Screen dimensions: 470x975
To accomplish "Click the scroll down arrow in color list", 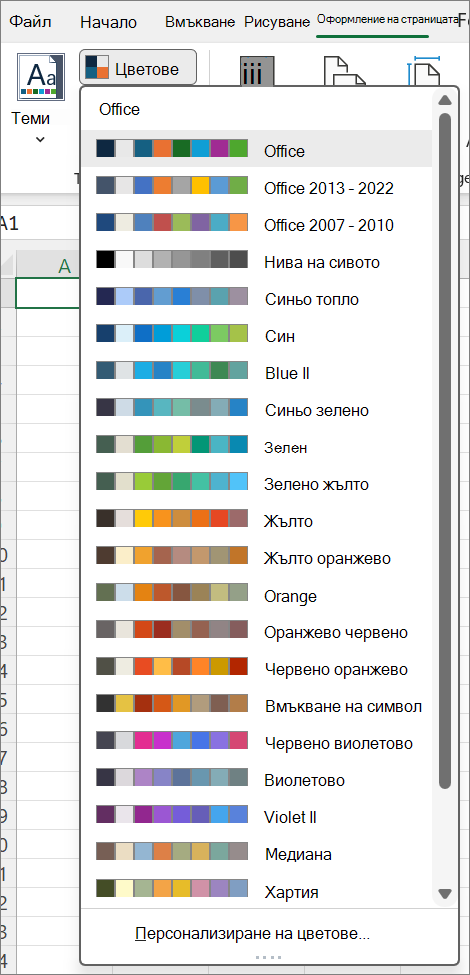I will point(444,894).
